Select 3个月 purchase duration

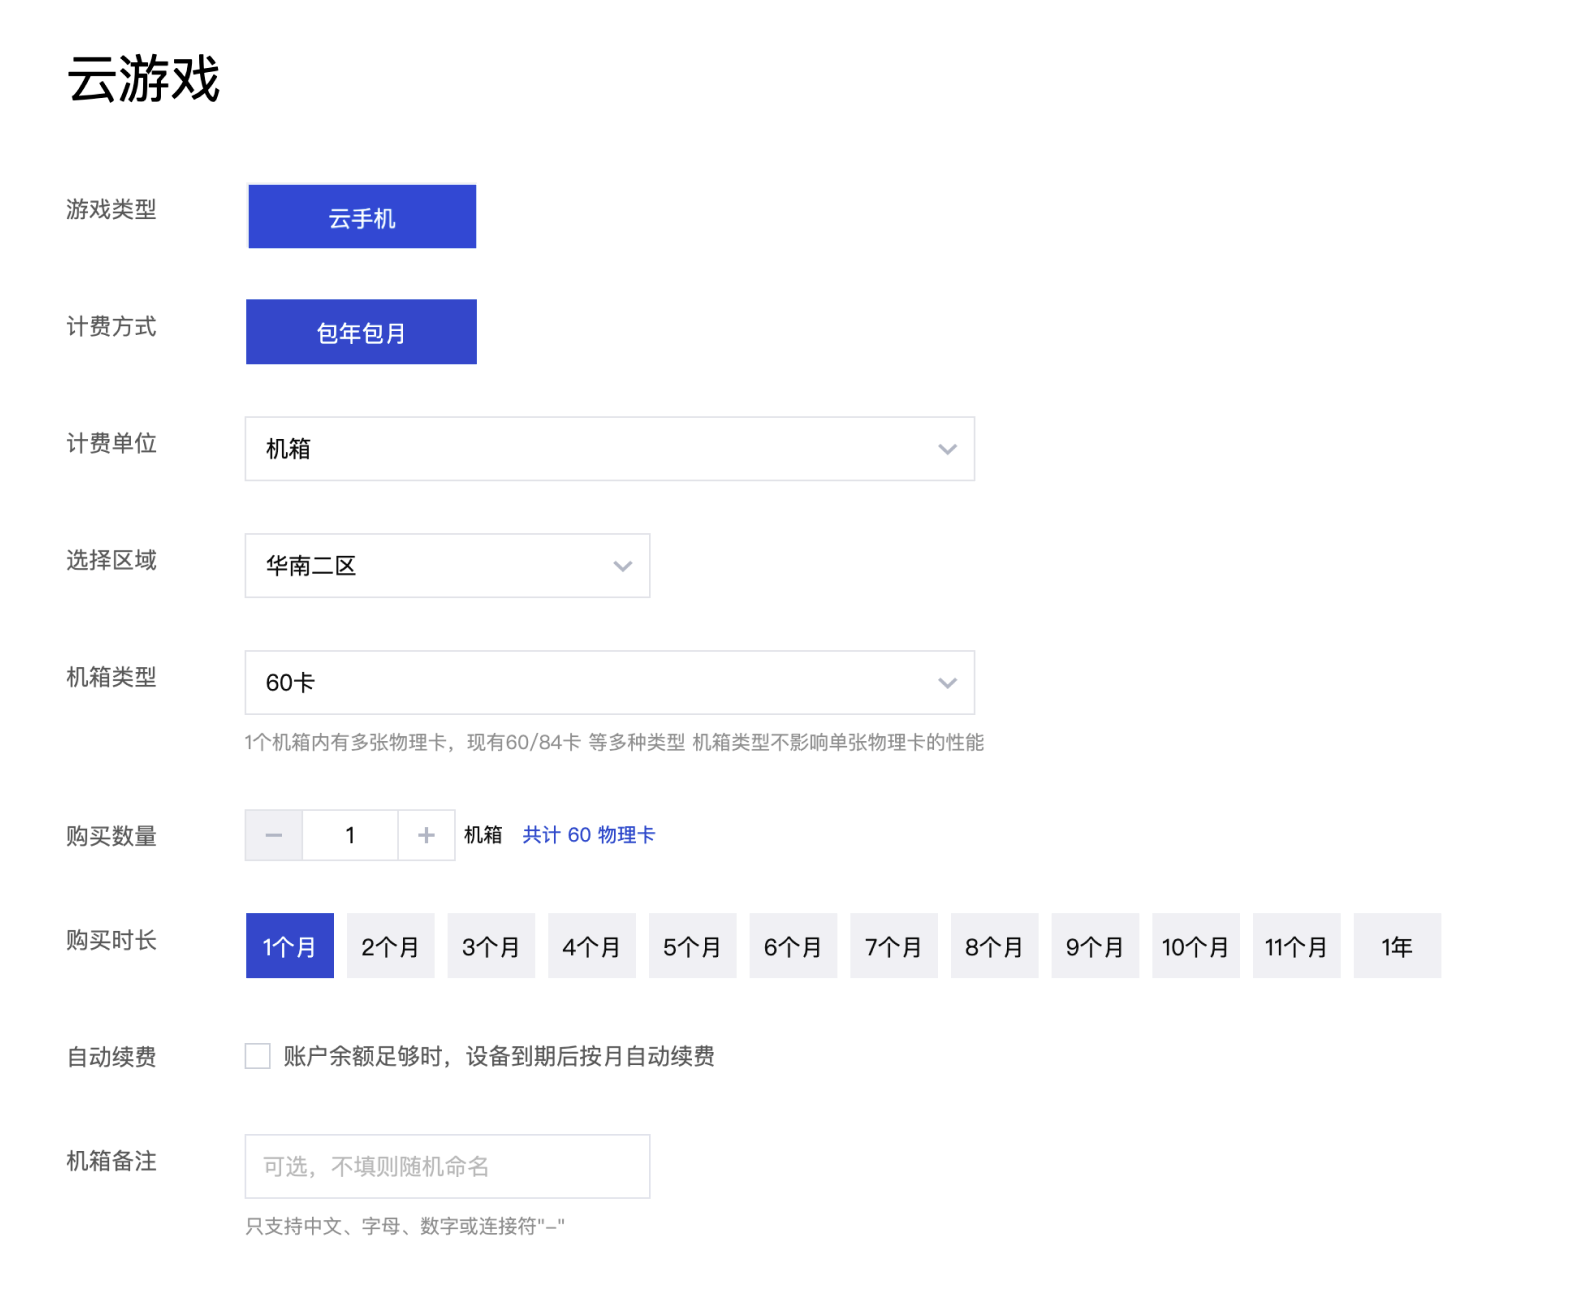[x=491, y=946]
